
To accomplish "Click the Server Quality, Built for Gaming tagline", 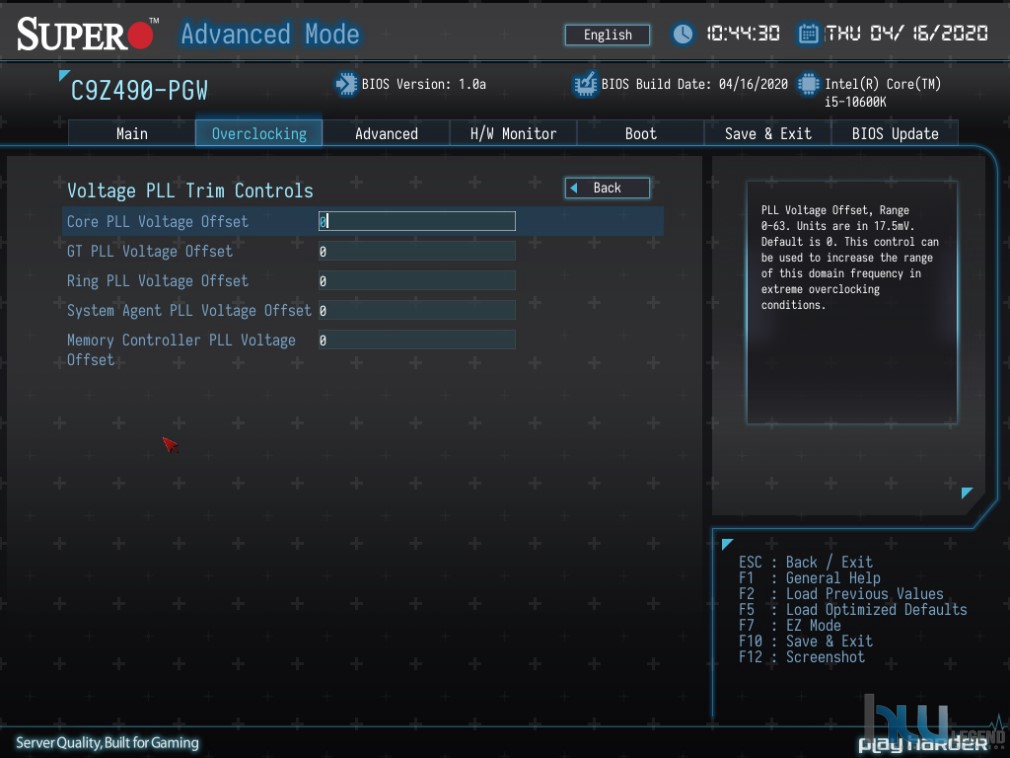I will [108, 743].
